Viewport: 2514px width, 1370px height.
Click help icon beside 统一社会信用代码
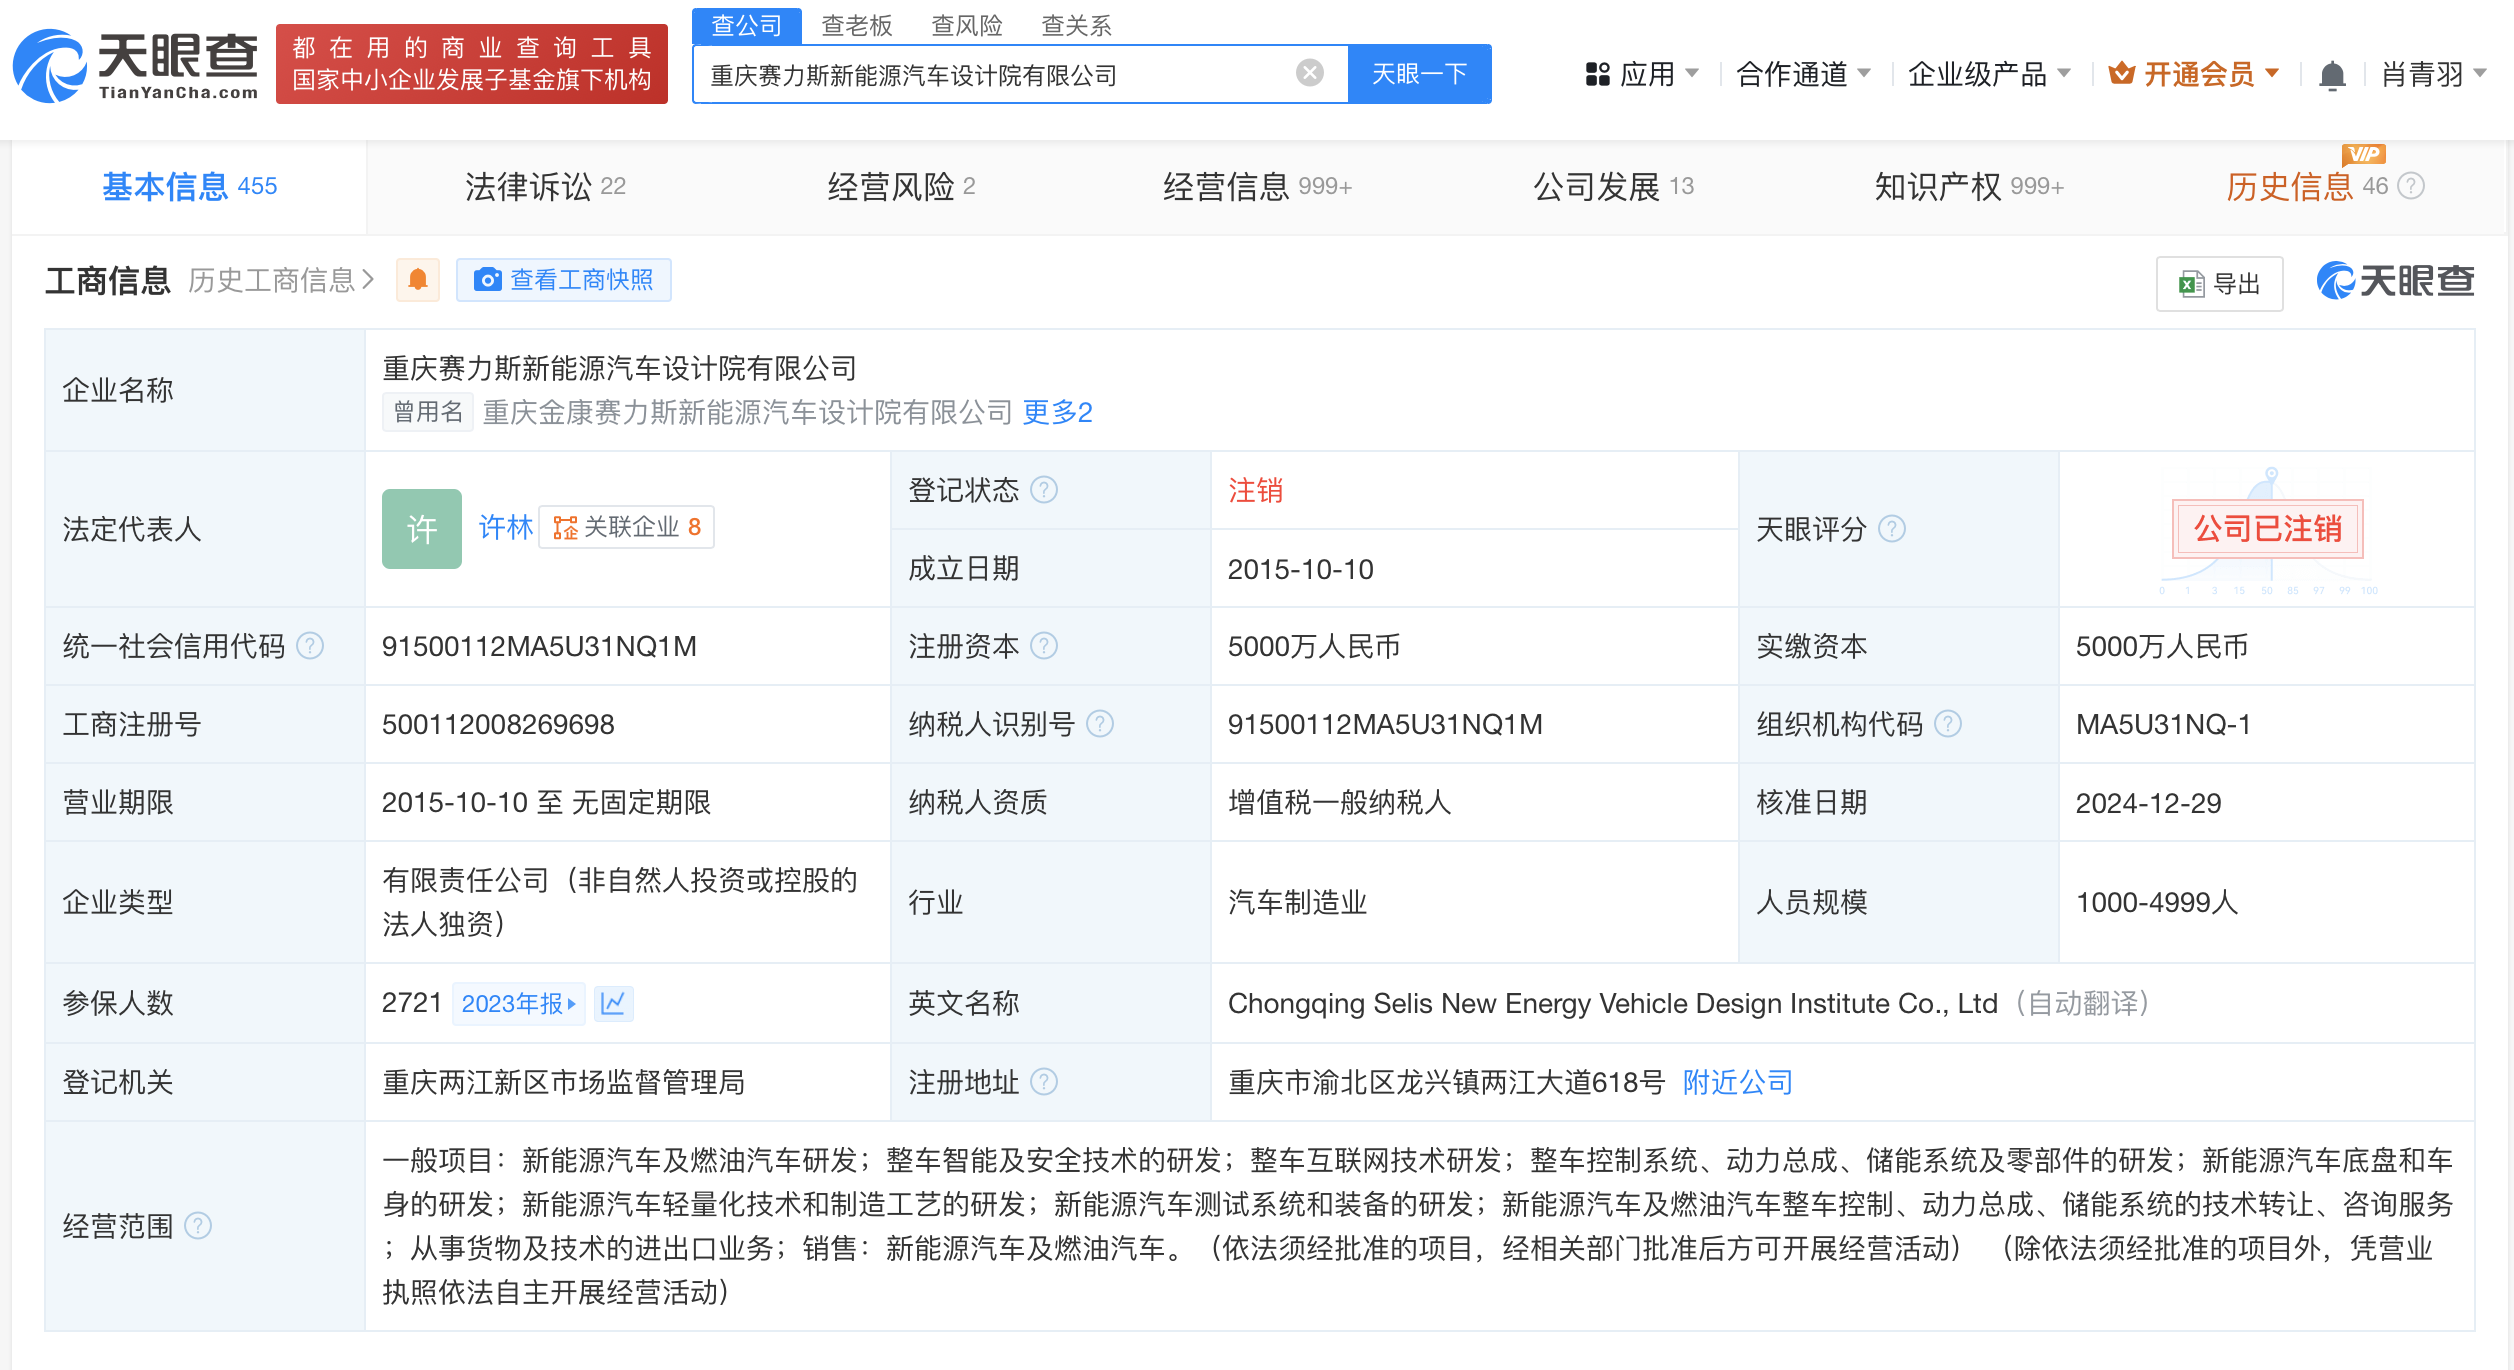tap(311, 646)
